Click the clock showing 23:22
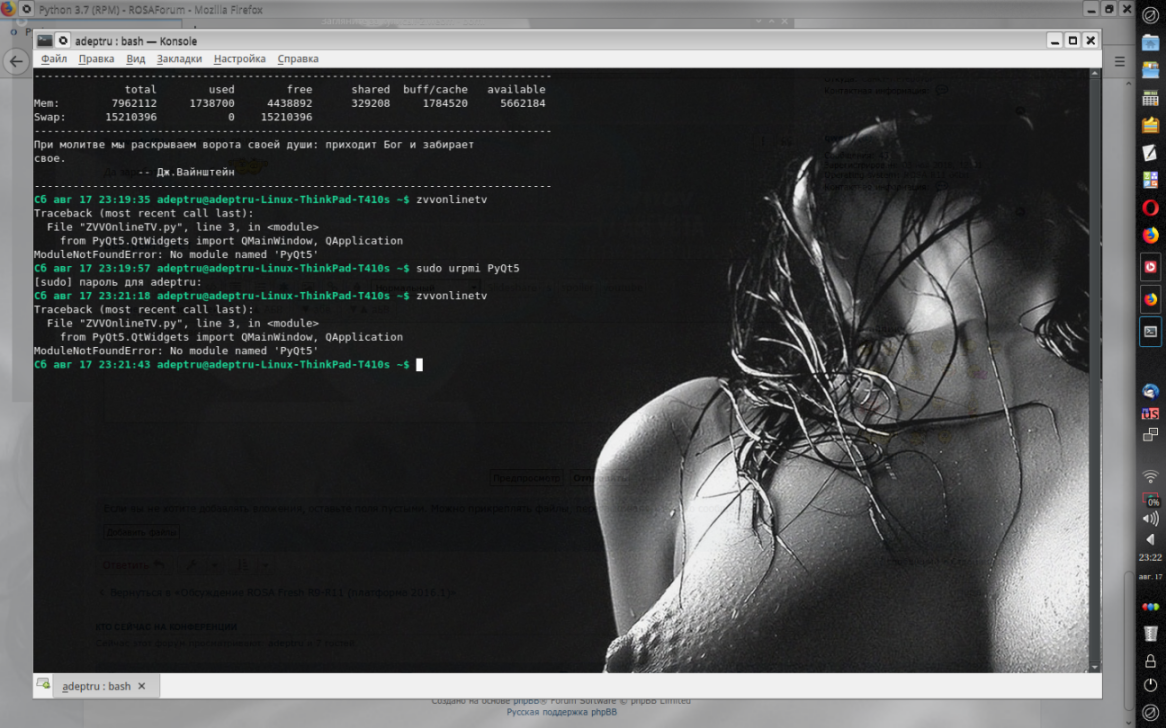This screenshot has width=1166, height=728. [1150, 557]
